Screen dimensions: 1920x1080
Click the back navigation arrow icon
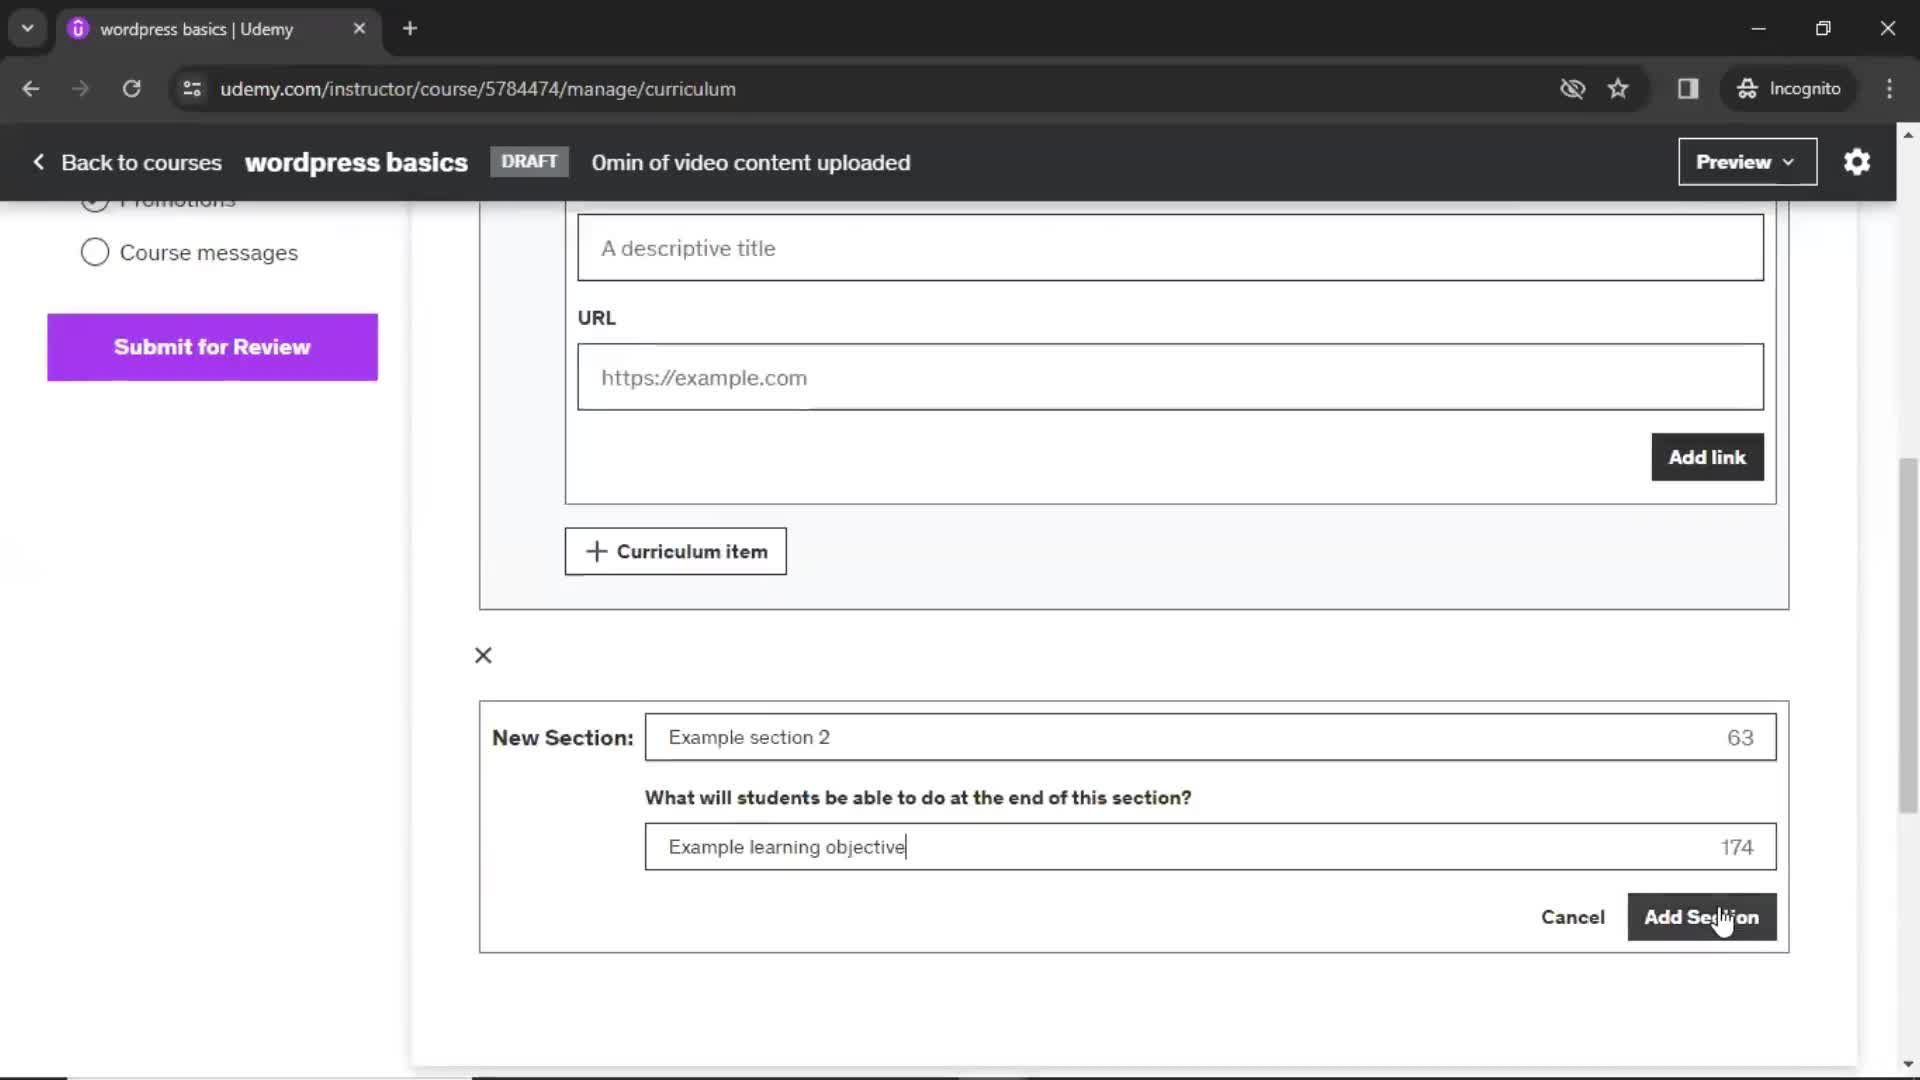[x=33, y=88]
